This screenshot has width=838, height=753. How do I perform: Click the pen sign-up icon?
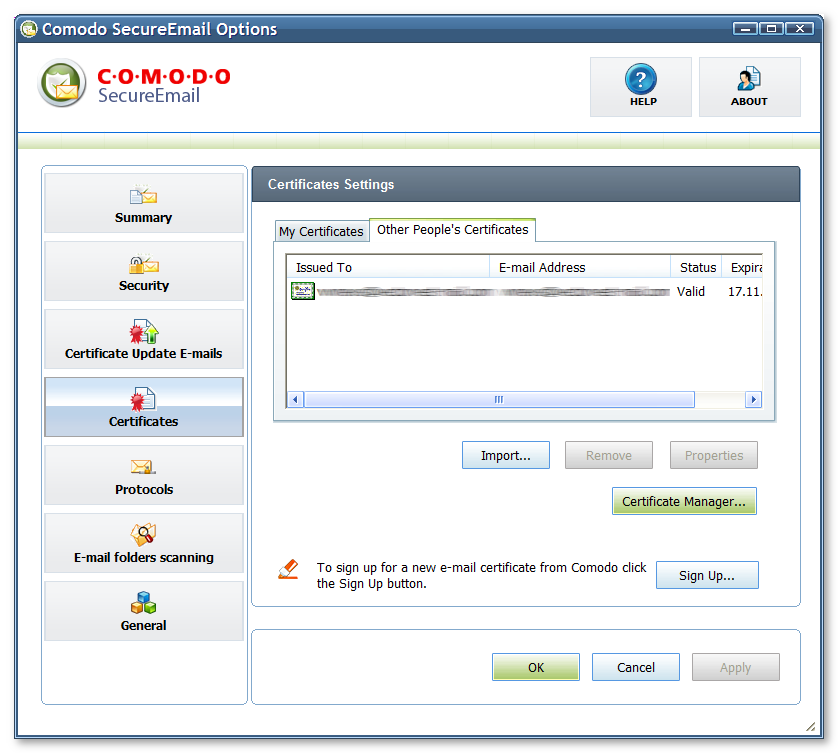pos(289,570)
